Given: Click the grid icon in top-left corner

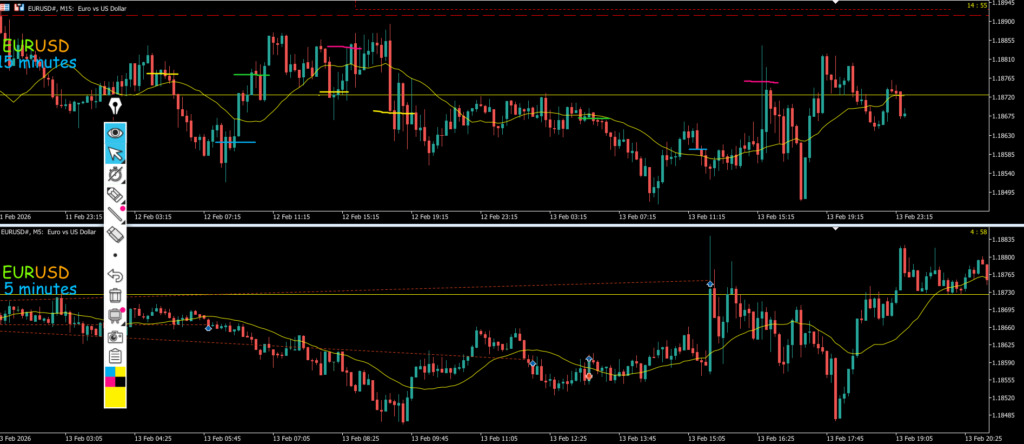Looking at the screenshot, I should pyautogui.click(x=6, y=5).
